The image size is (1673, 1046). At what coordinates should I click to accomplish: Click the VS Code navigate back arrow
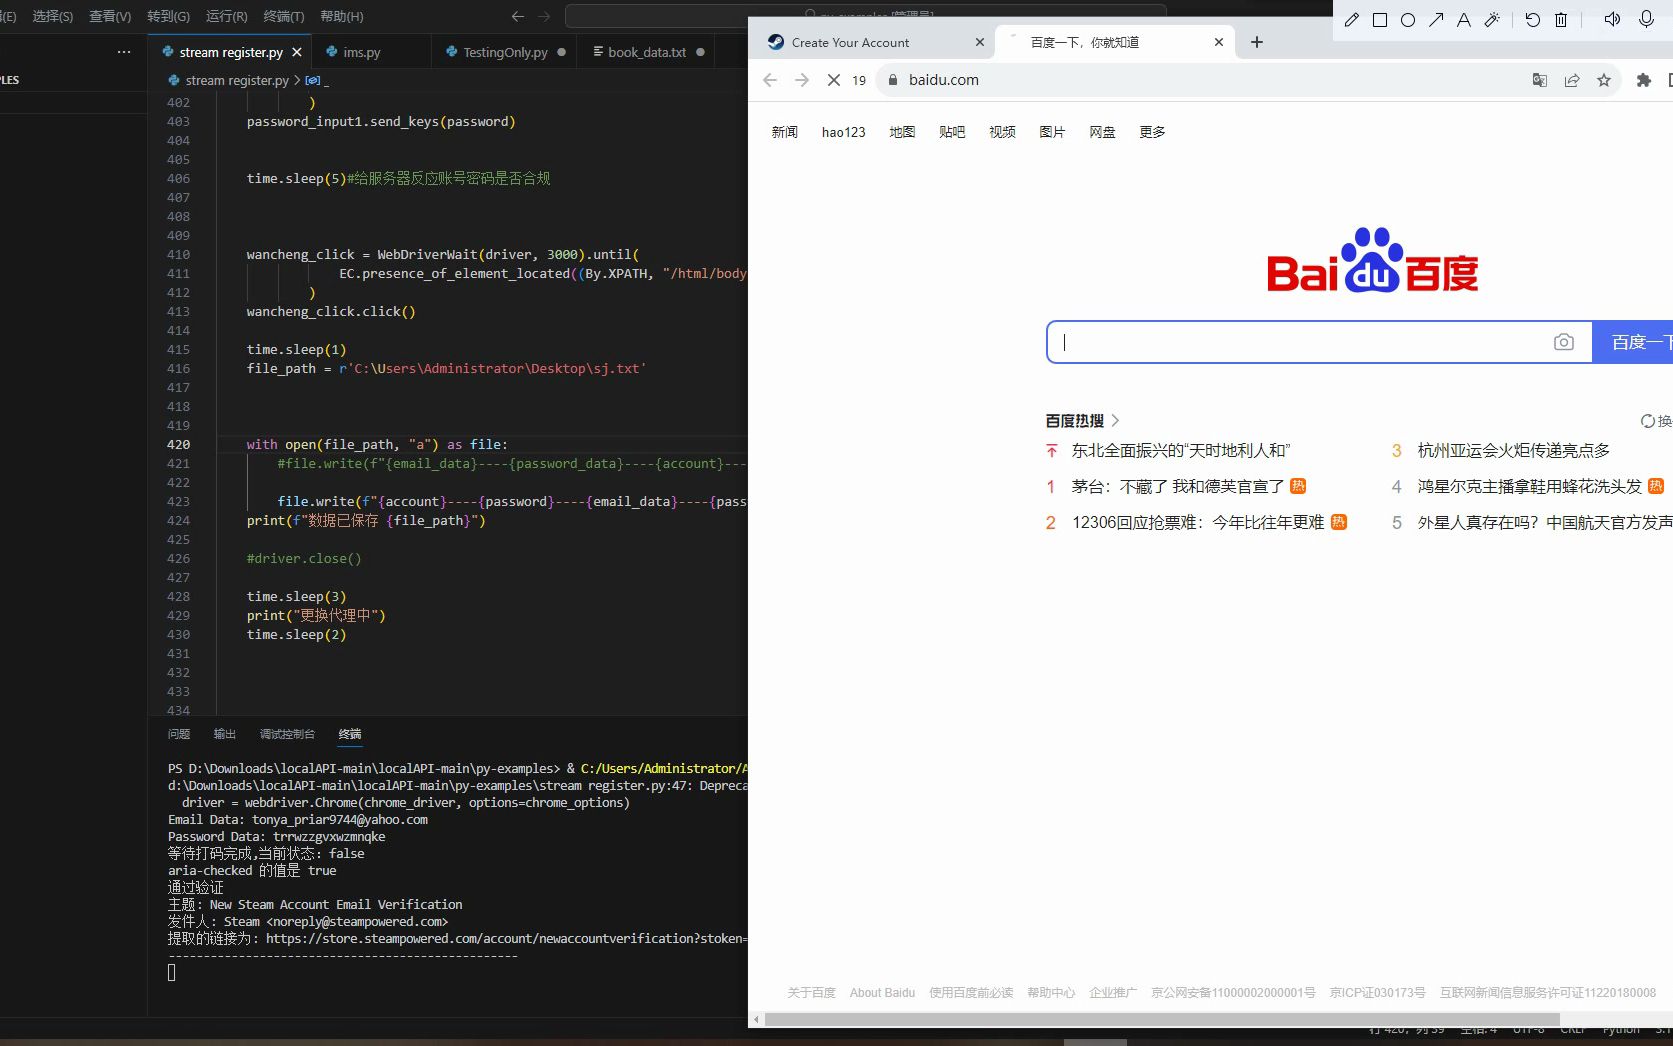coord(517,16)
